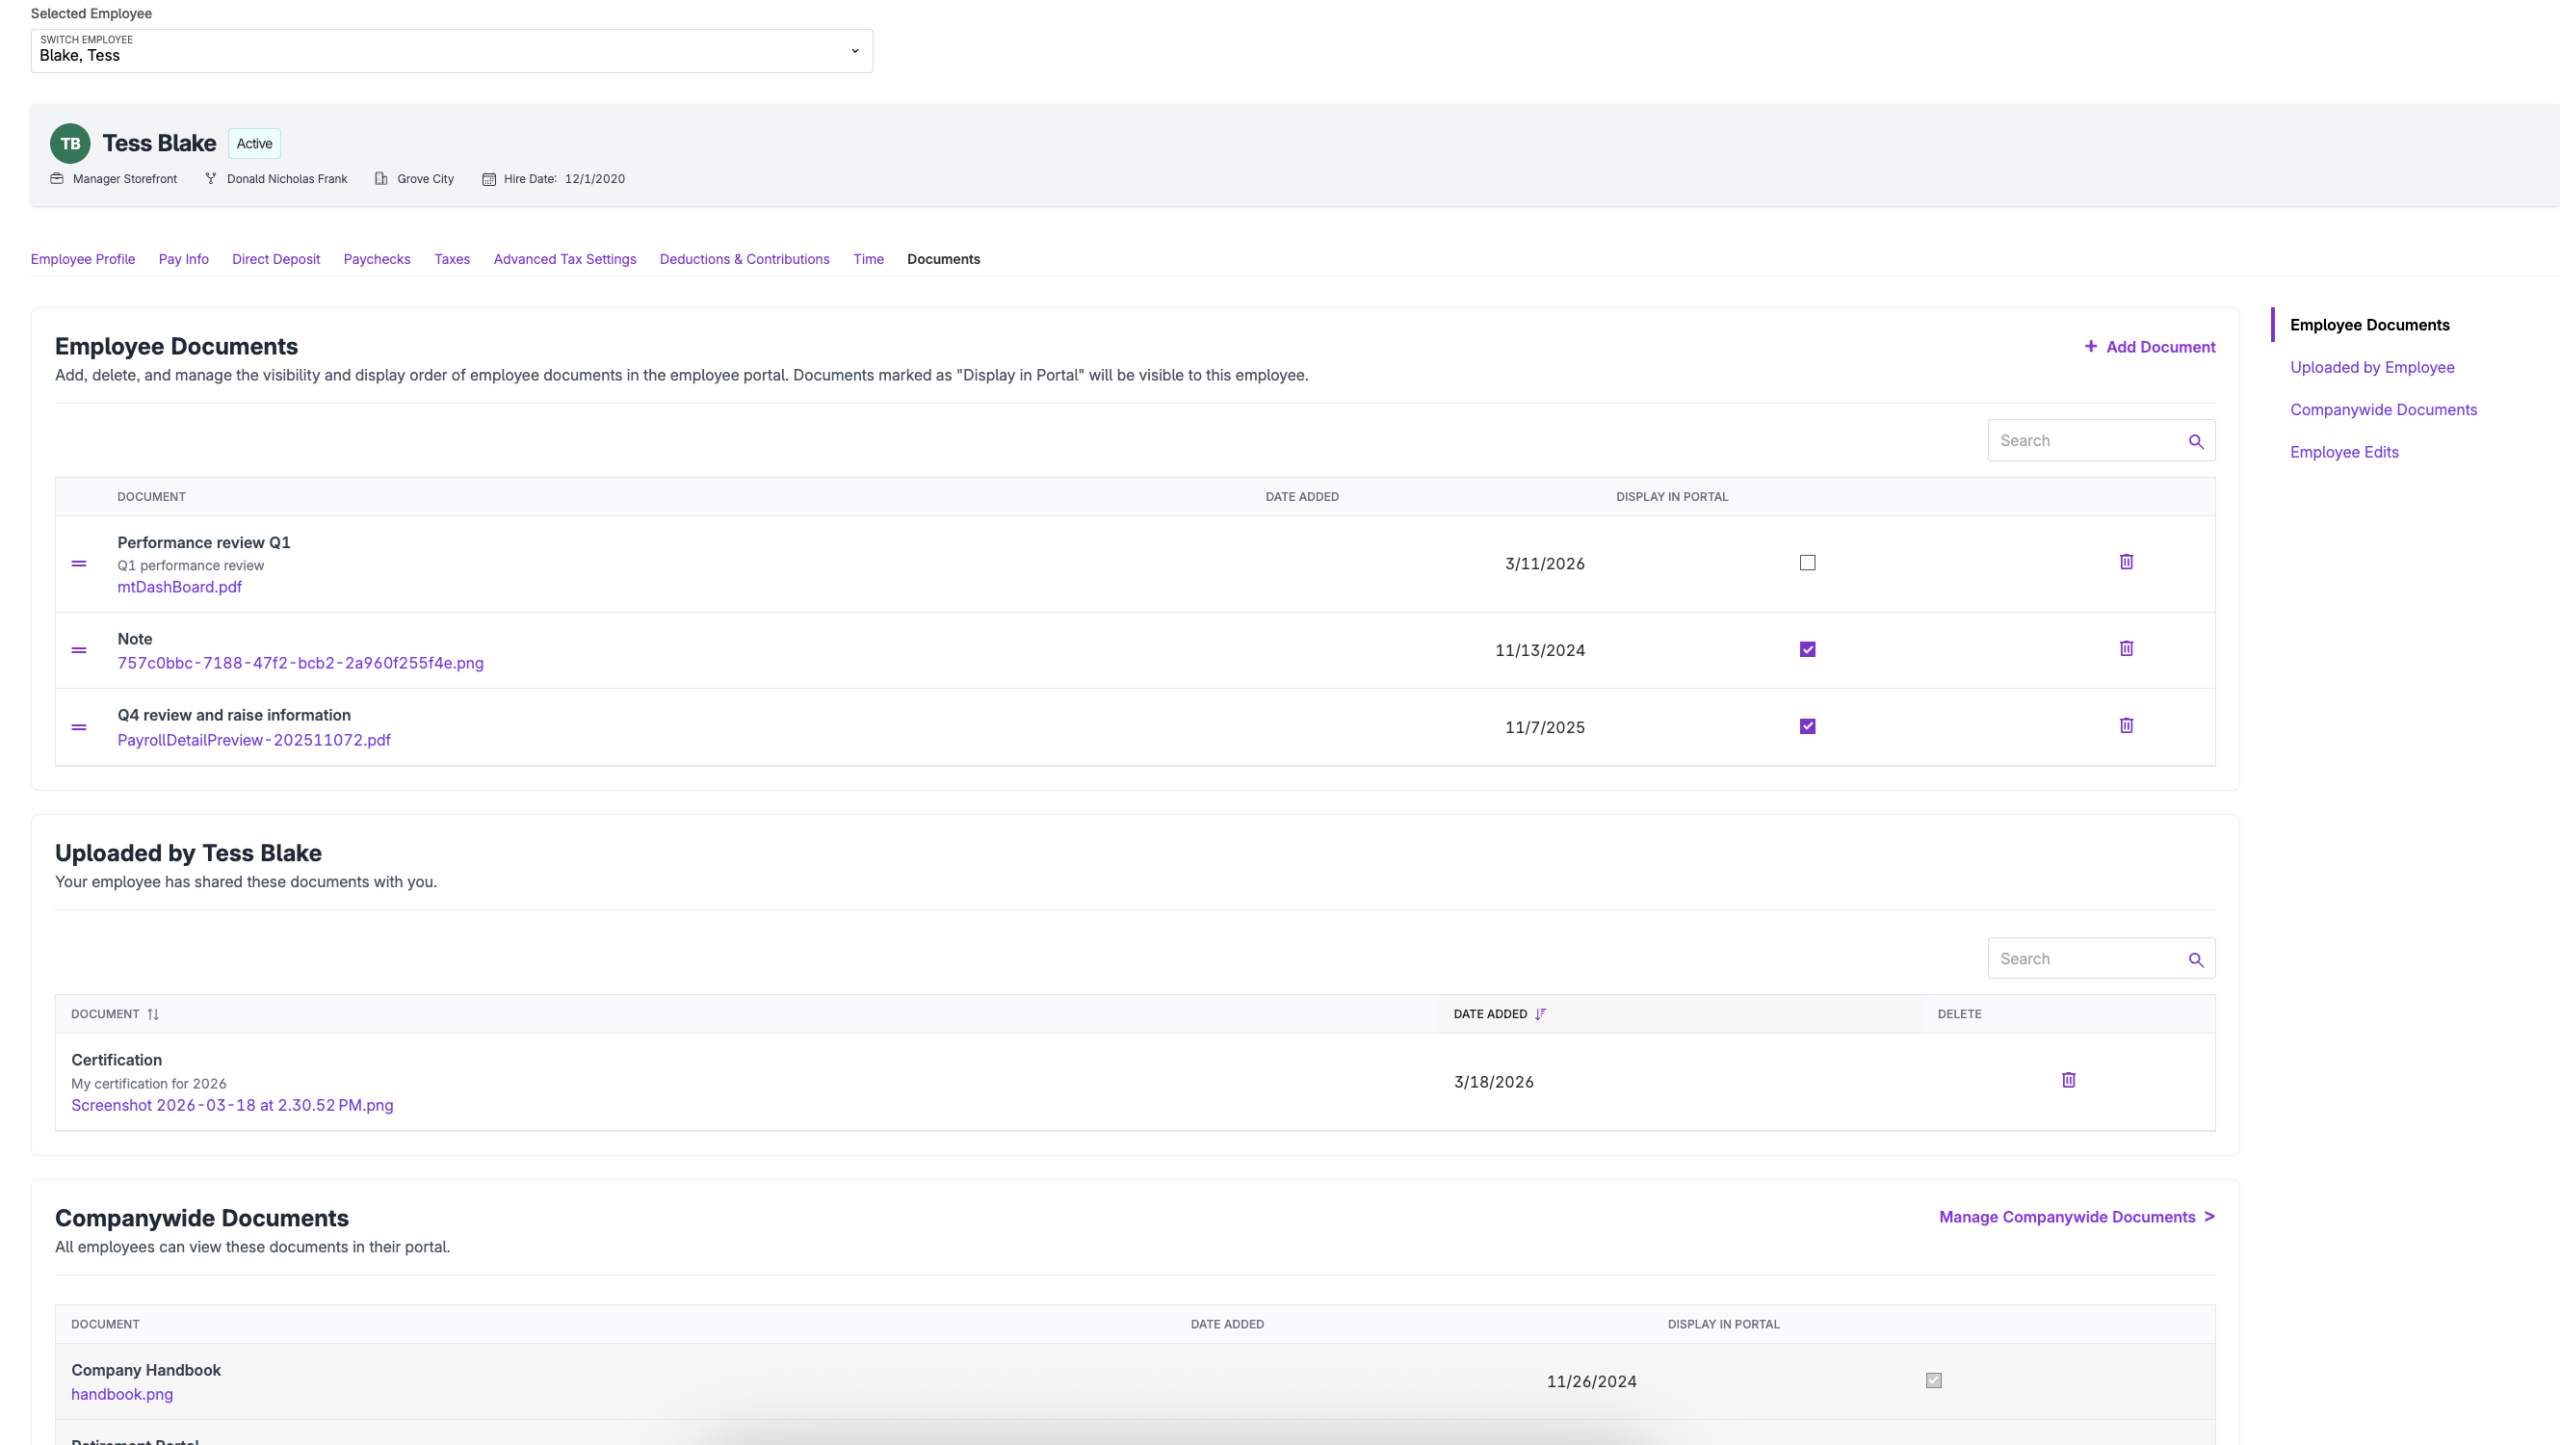Grab the drag handle next to Q4 review
2560x1445 pixels.
coord(79,727)
